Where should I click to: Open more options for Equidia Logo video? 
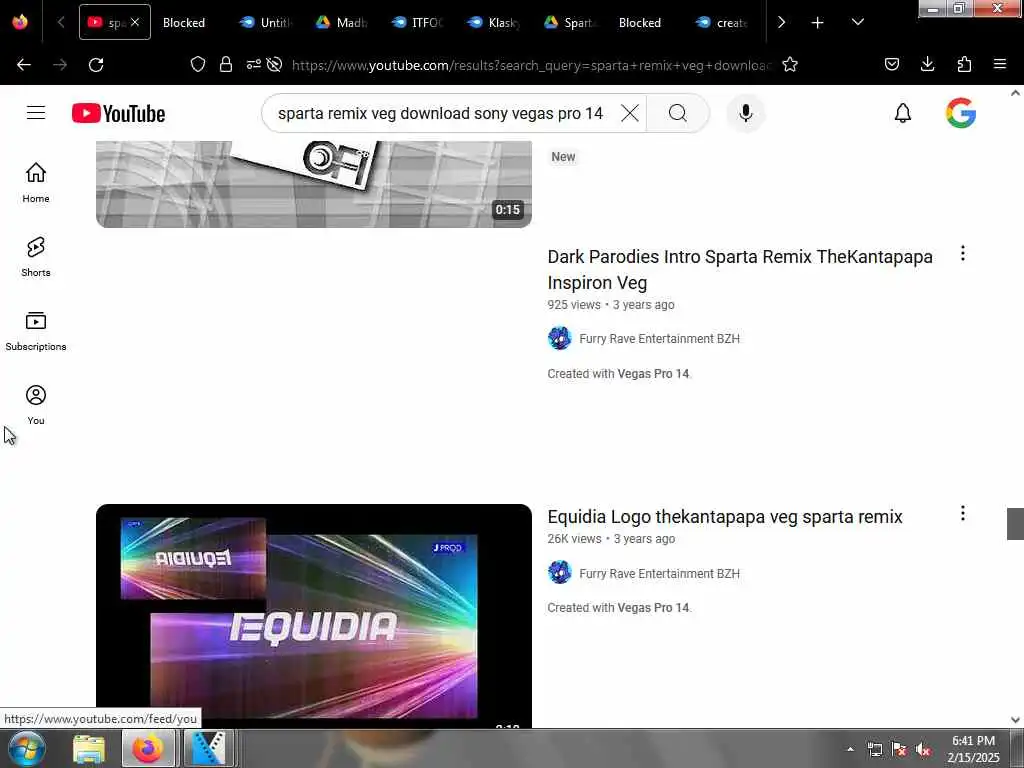(963, 513)
